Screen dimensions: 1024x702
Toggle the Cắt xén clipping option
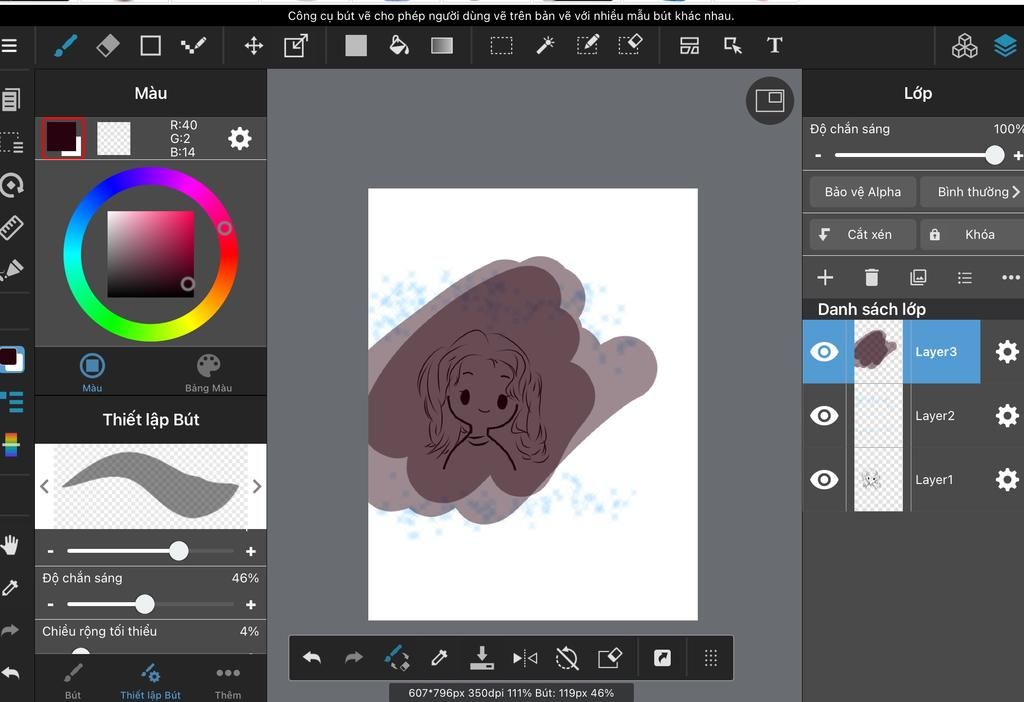click(863, 234)
